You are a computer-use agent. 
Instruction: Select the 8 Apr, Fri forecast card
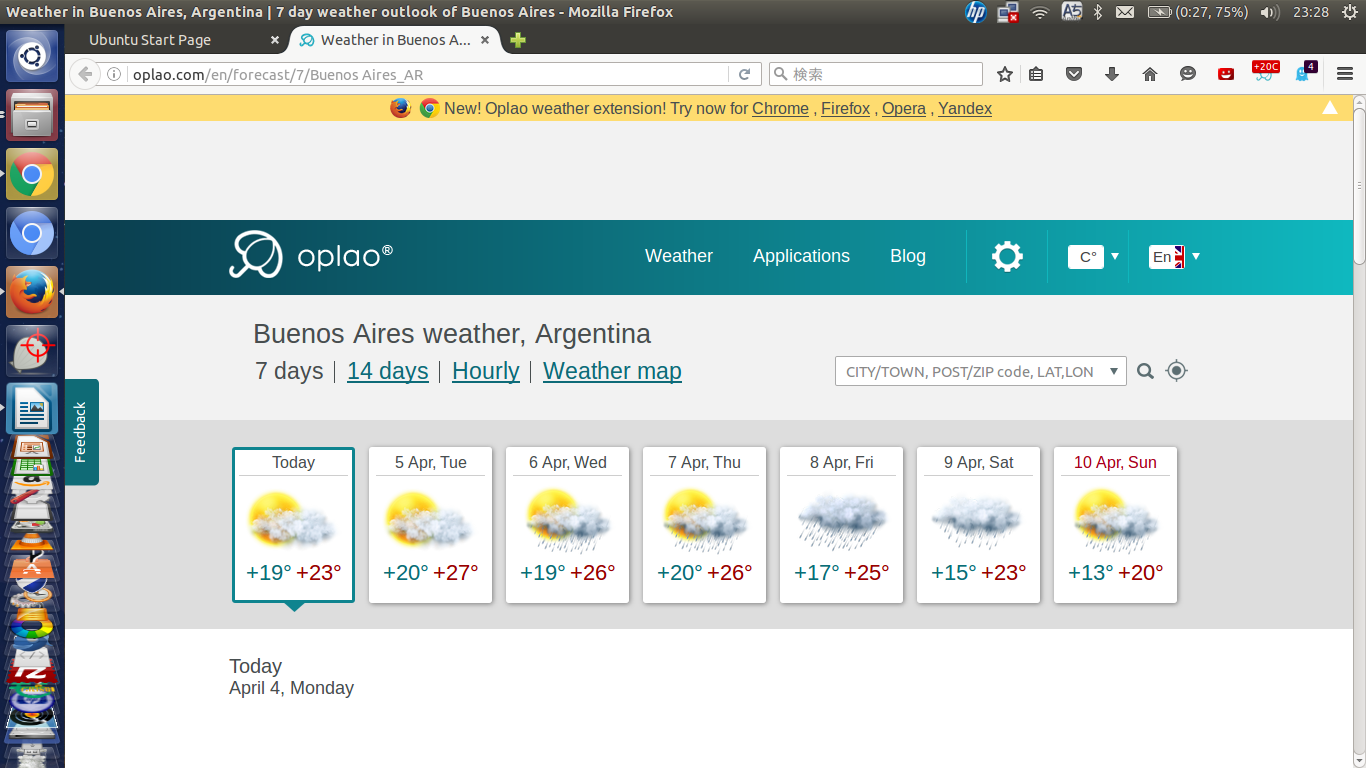click(x=842, y=525)
